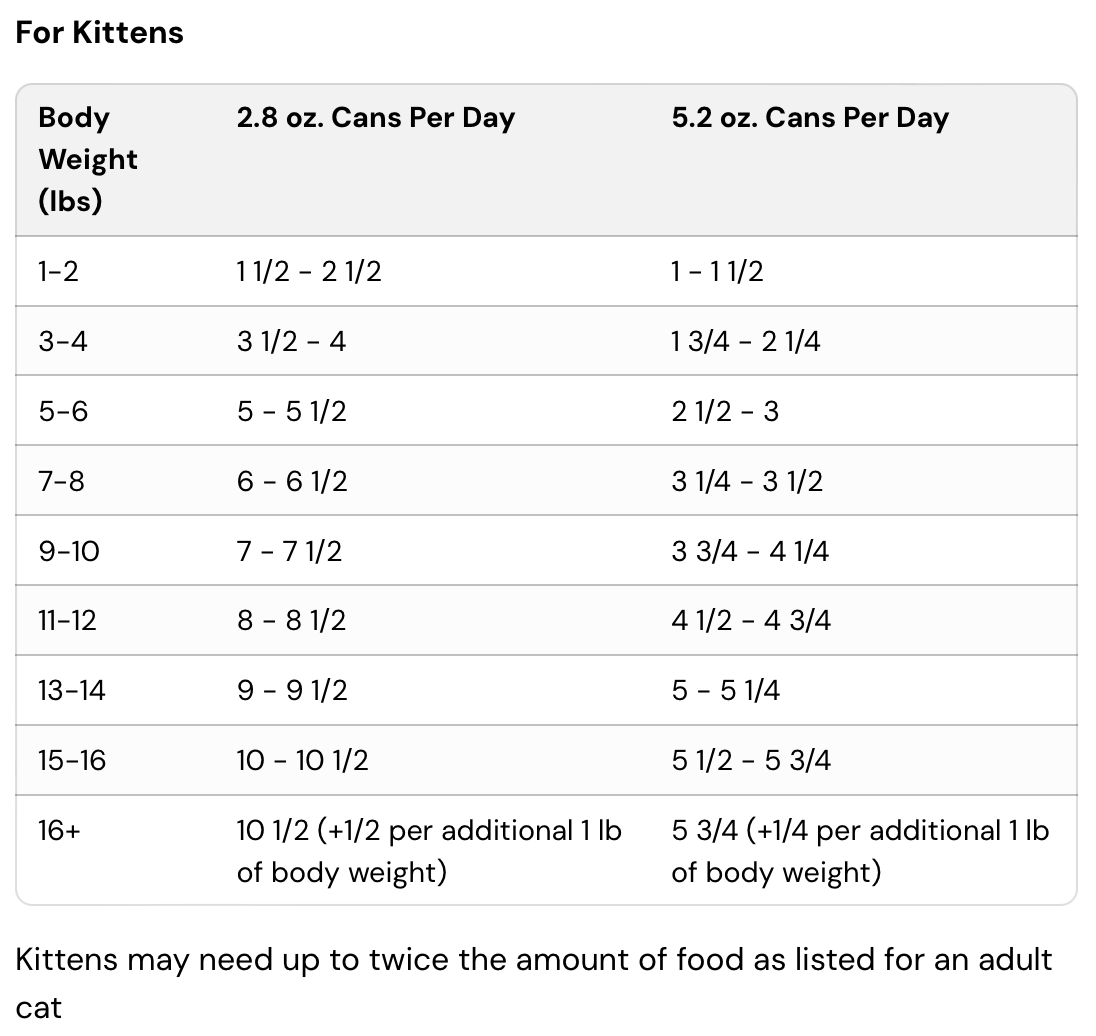Click the "7 - 7 1/2" cell
This screenshot has height=1036, width=1096.
290,551
